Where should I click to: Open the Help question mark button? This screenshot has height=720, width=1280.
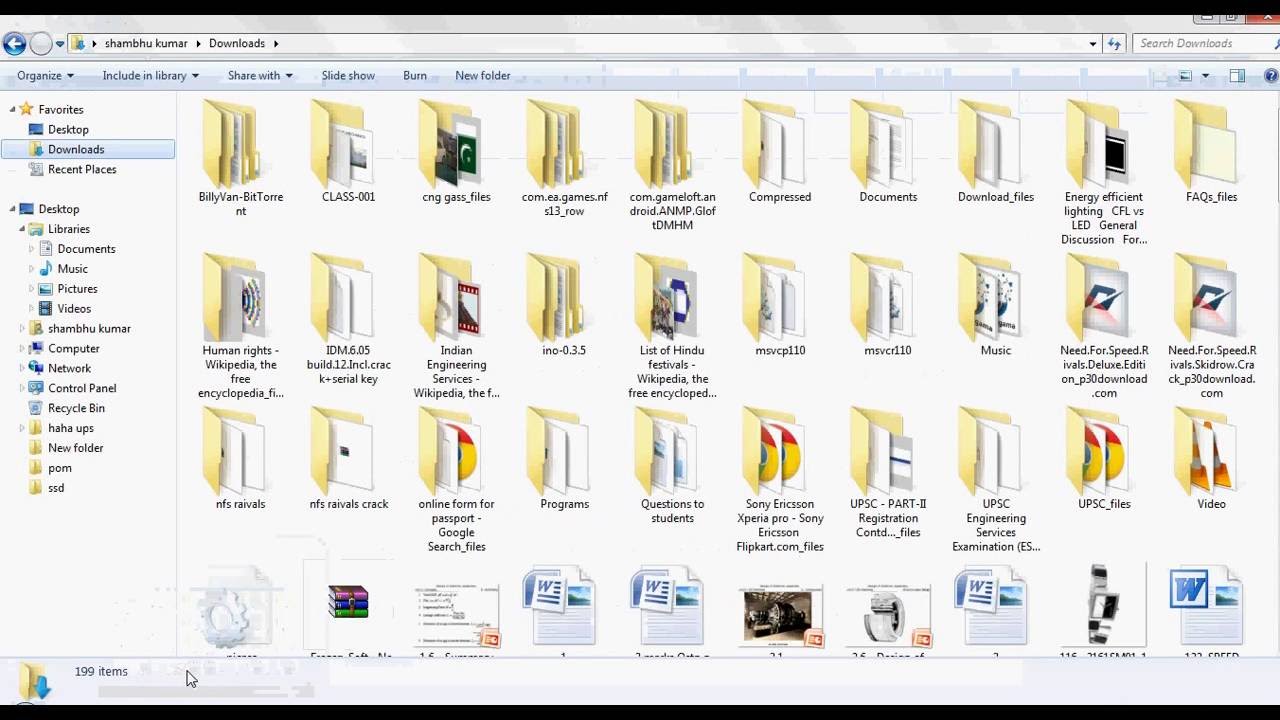click(x=1271, y=75)
